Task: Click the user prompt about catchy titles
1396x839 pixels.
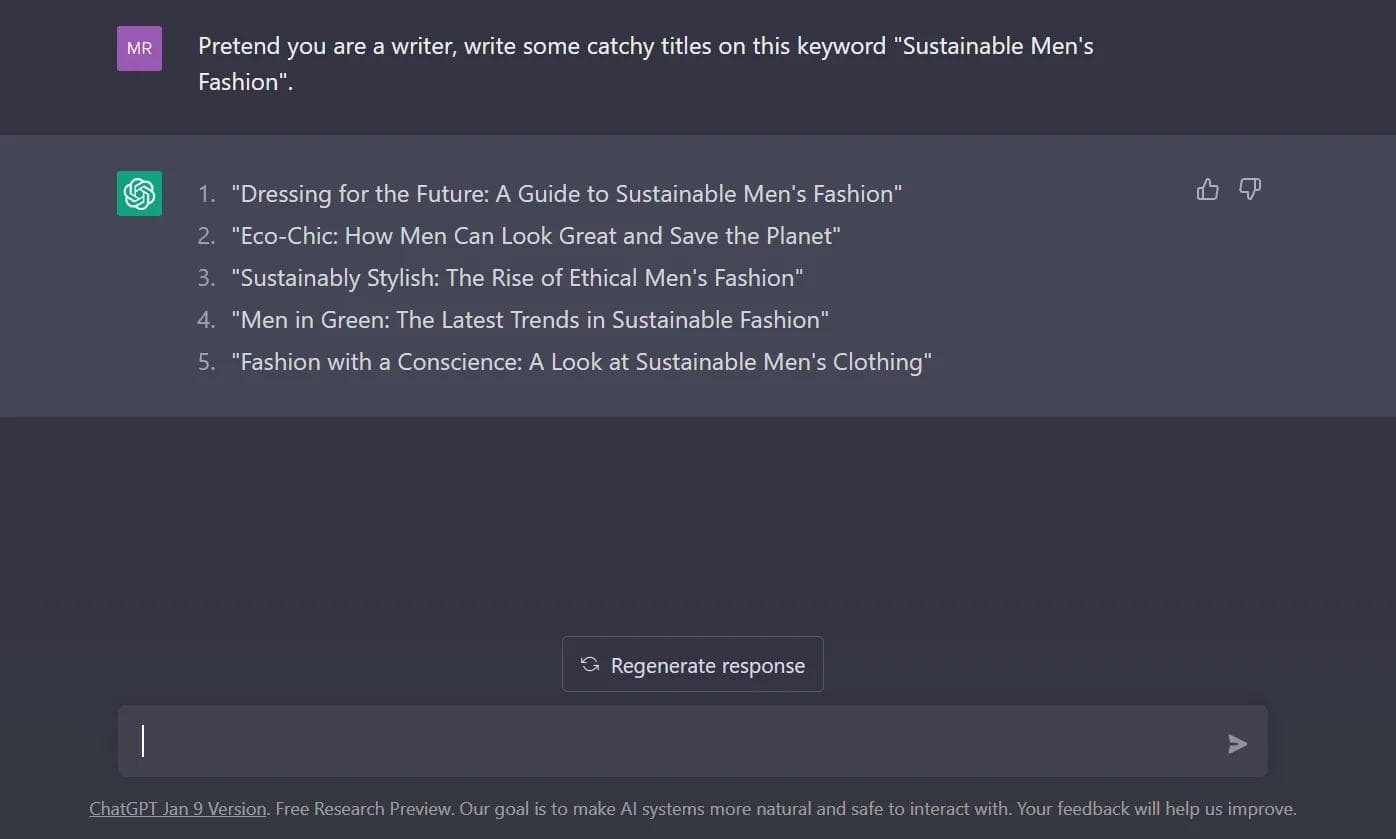Action: [x=645, y=47]
